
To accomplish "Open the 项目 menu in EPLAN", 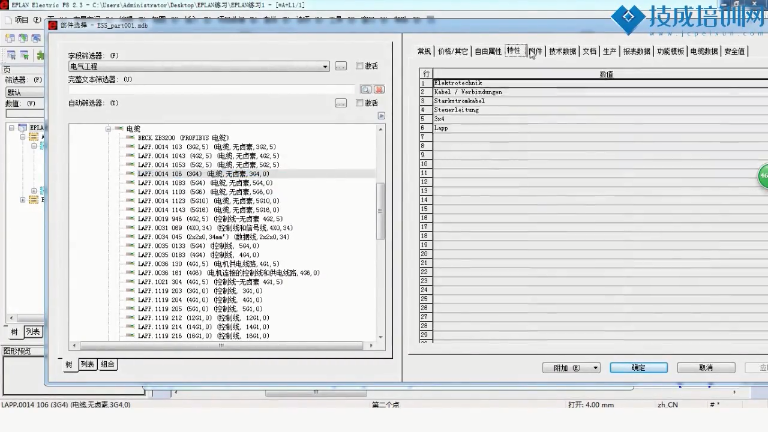I will coord(28,20).
